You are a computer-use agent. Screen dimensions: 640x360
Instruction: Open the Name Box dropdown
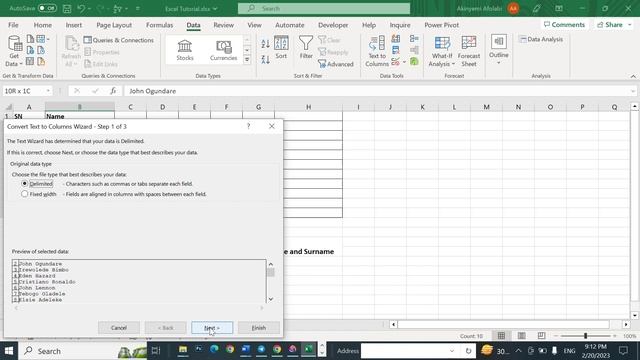(x=48, y=91)
